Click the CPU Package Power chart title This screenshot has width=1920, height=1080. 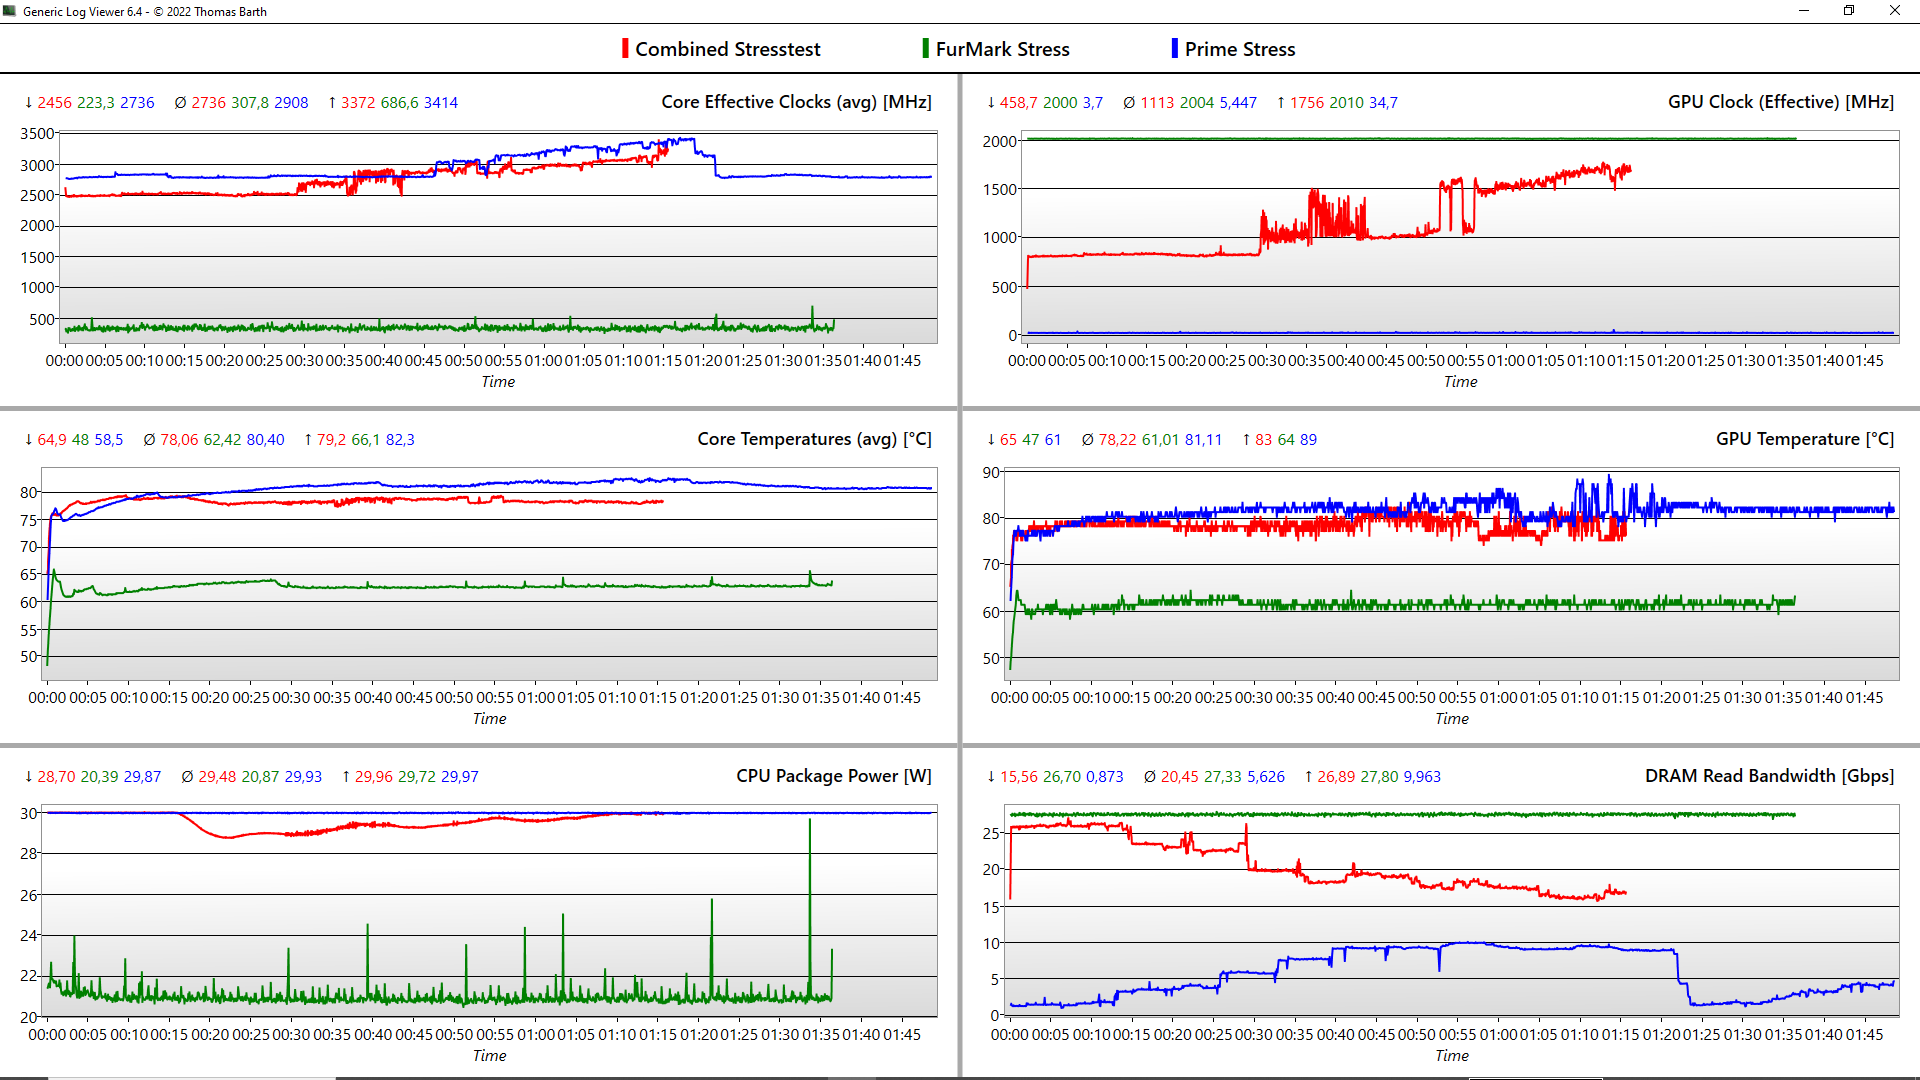click(x=833, y=776)
